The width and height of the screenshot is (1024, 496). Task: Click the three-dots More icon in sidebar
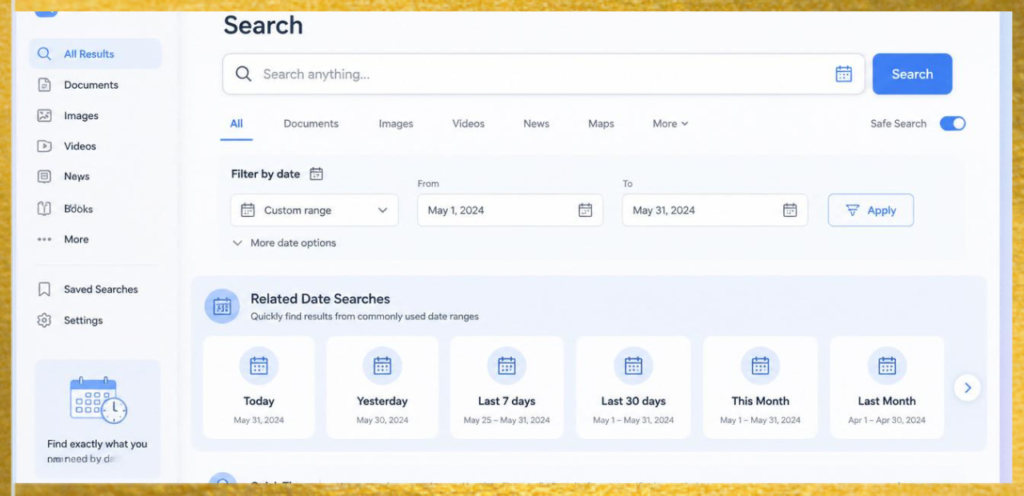44,240
